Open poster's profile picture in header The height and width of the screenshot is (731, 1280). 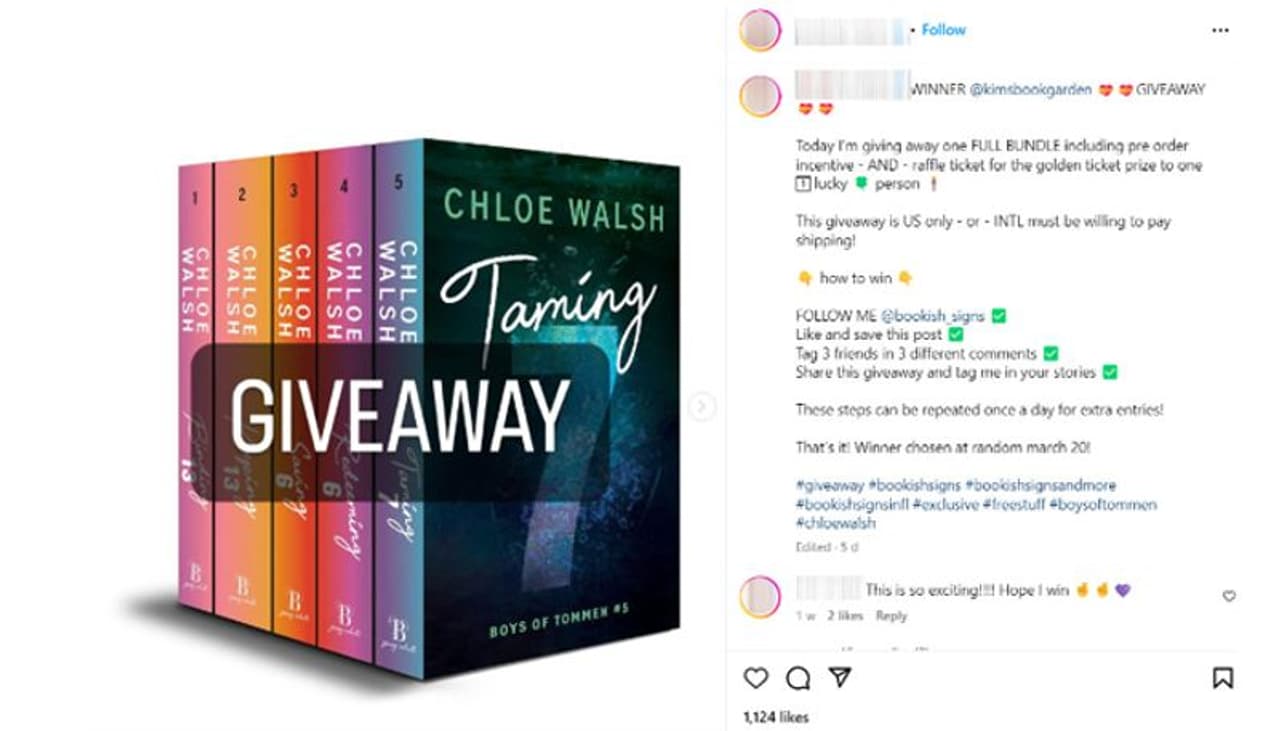point(760,30)
